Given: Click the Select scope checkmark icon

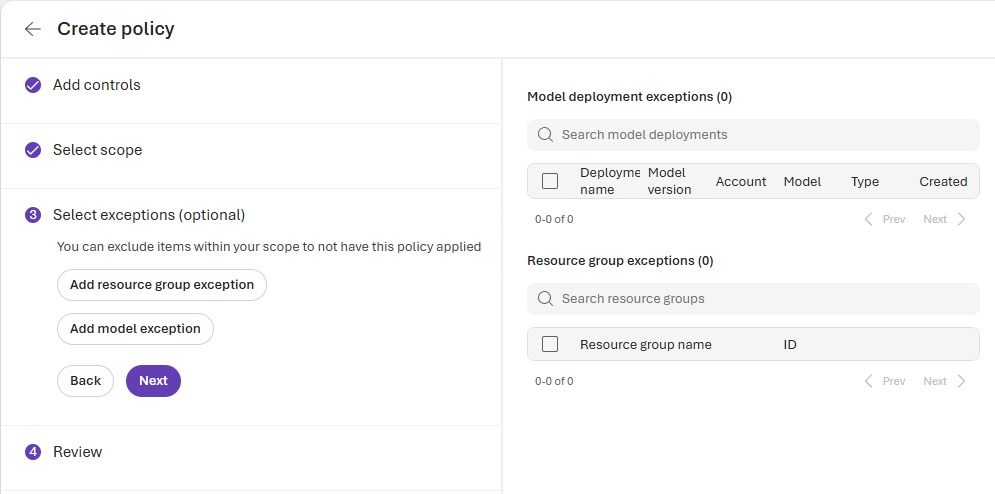Looking at the screenshot, I should [33, 150].
